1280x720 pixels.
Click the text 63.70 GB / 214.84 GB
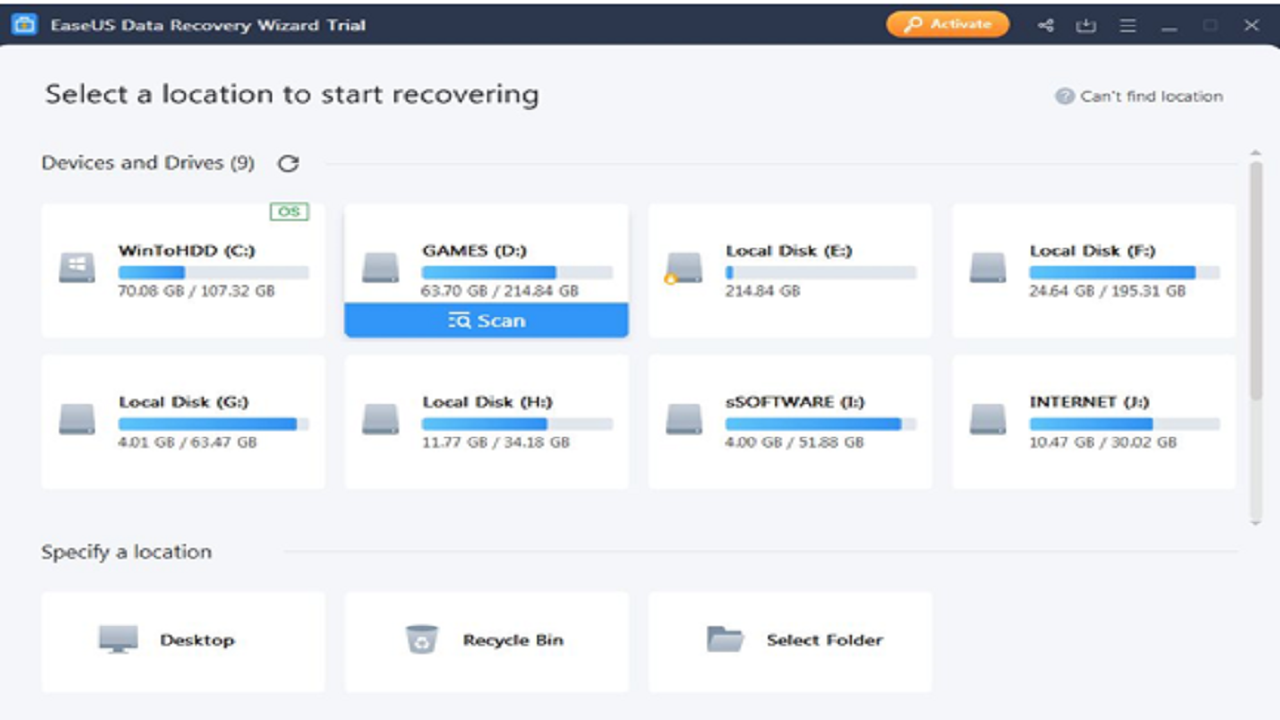pos(500,291)
